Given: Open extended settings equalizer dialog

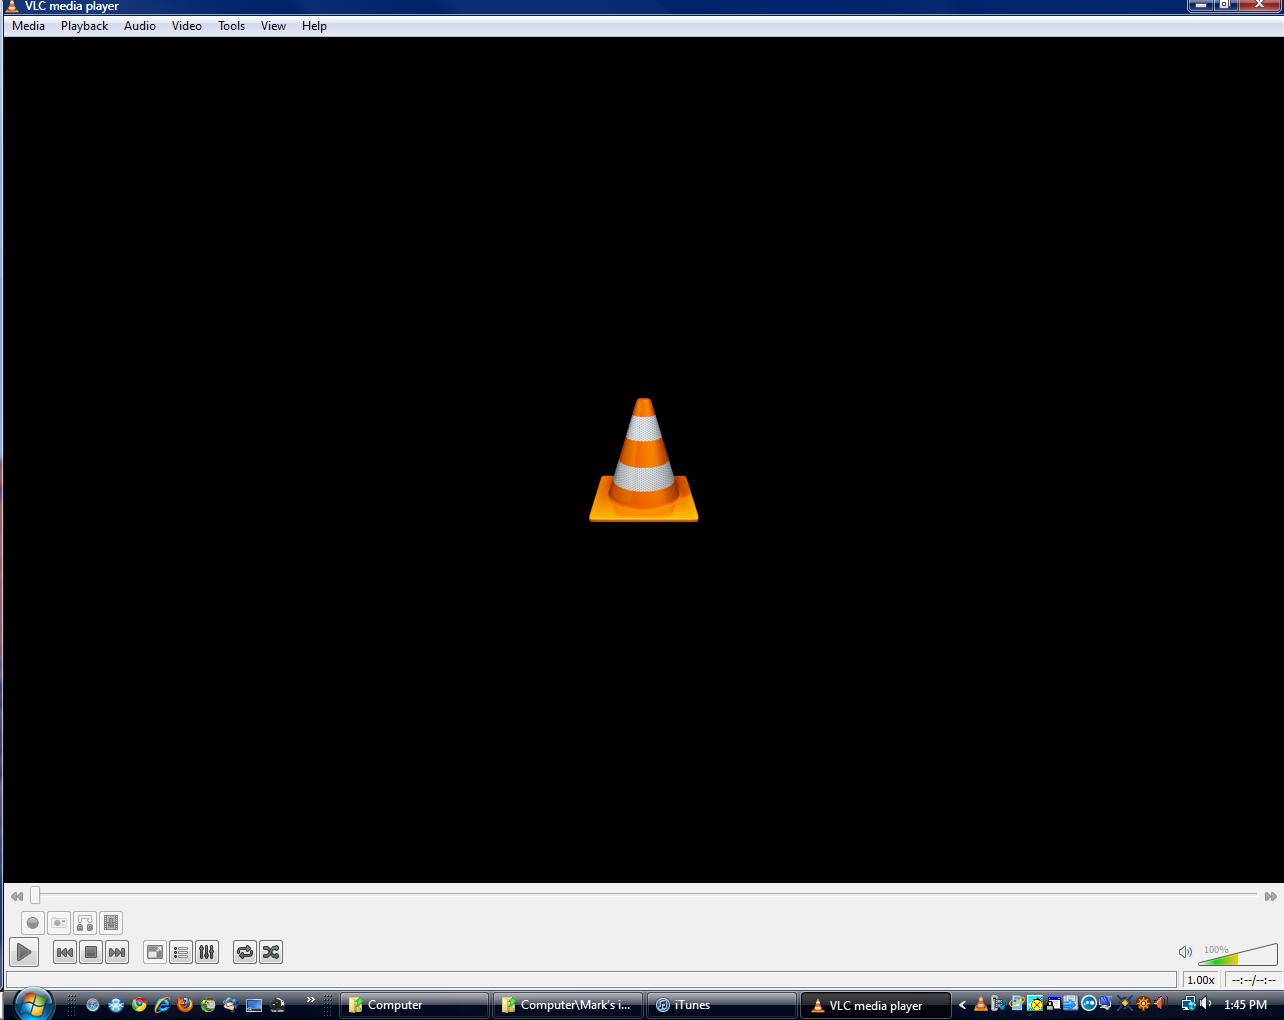Looking at the screenshot, I should [207, 952].
